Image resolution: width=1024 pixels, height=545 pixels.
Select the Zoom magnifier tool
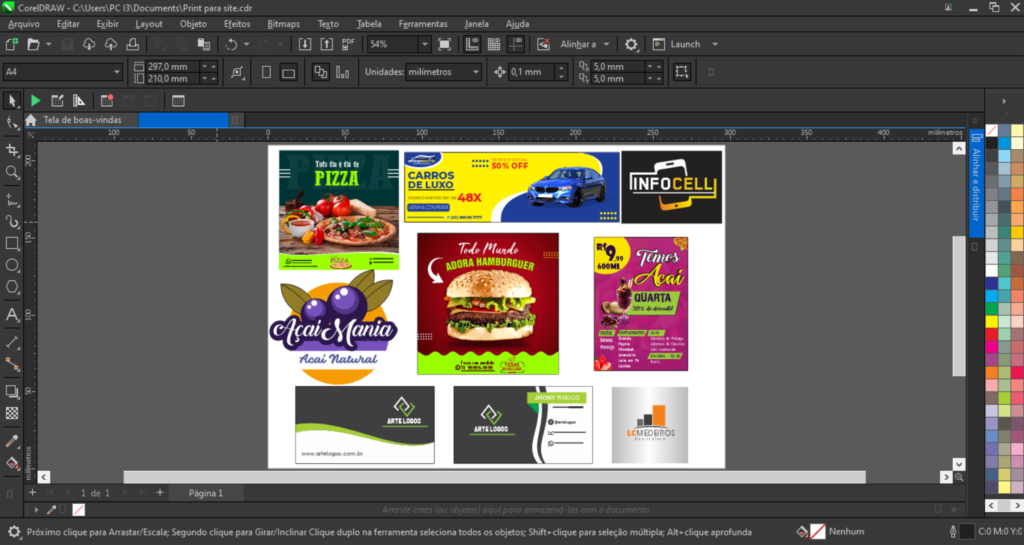(x=13, y=172)
